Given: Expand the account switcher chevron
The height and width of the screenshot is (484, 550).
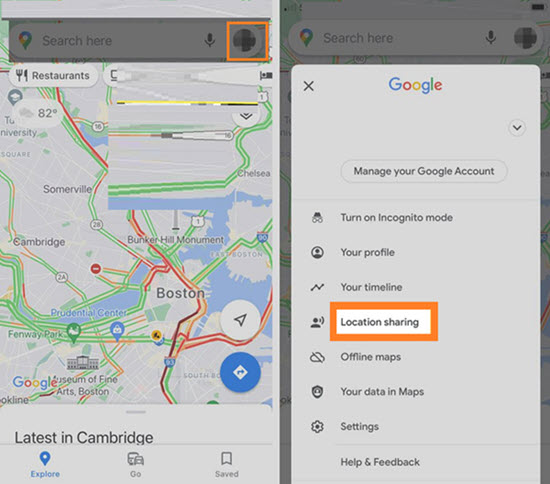Looking at the screenshot, I should coord(517,128).
